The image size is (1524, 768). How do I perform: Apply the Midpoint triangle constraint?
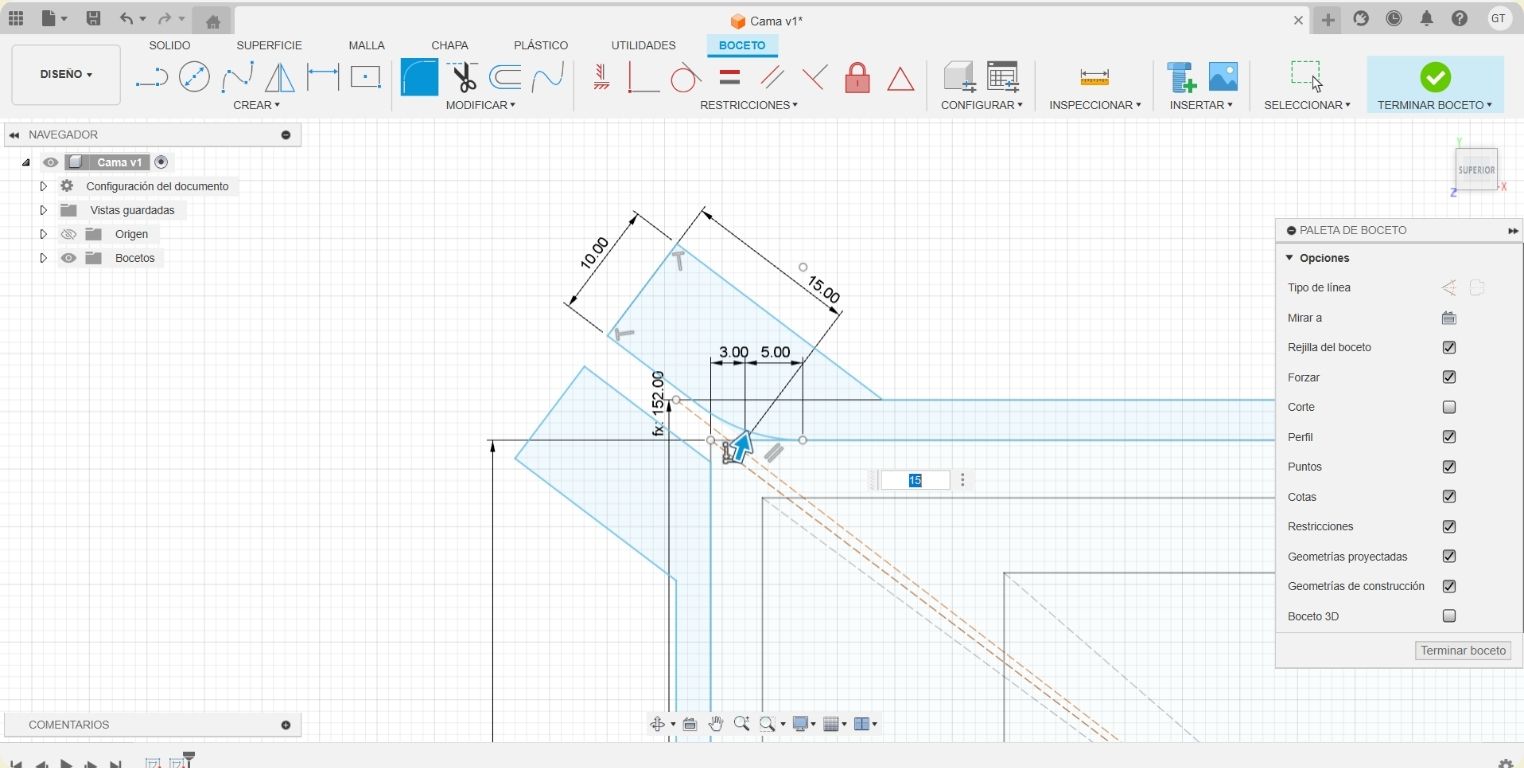[901, 78]
